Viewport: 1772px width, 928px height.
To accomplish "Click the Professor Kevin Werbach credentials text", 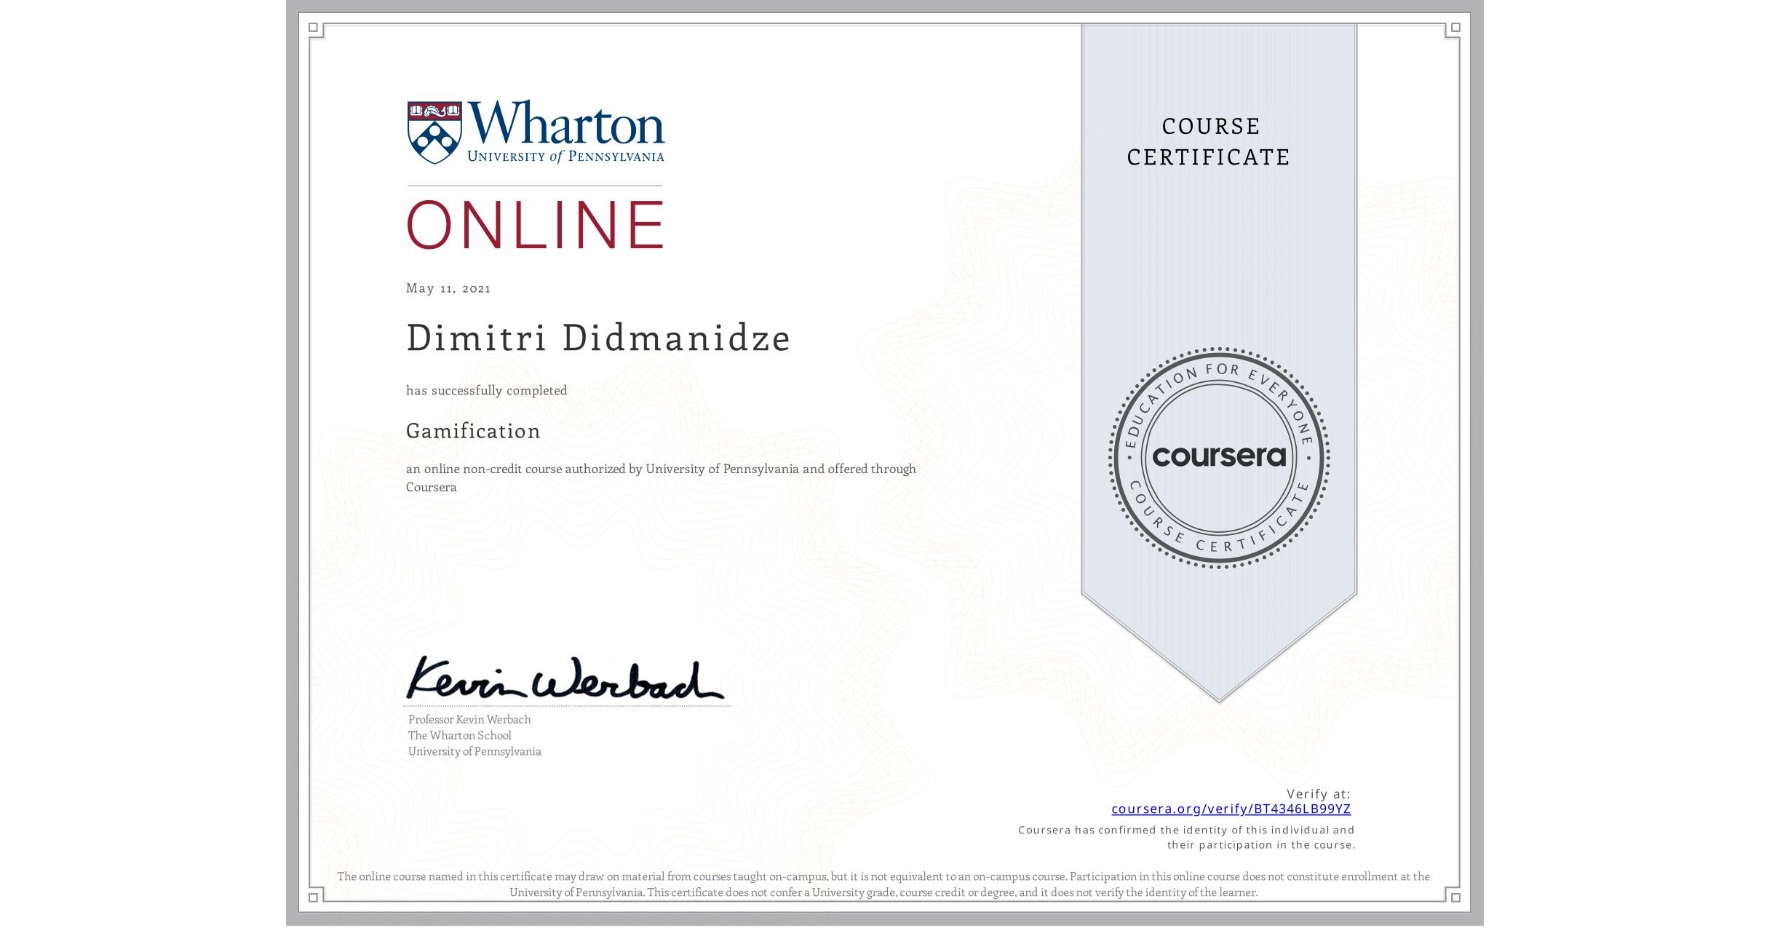I will pos(473,735).
